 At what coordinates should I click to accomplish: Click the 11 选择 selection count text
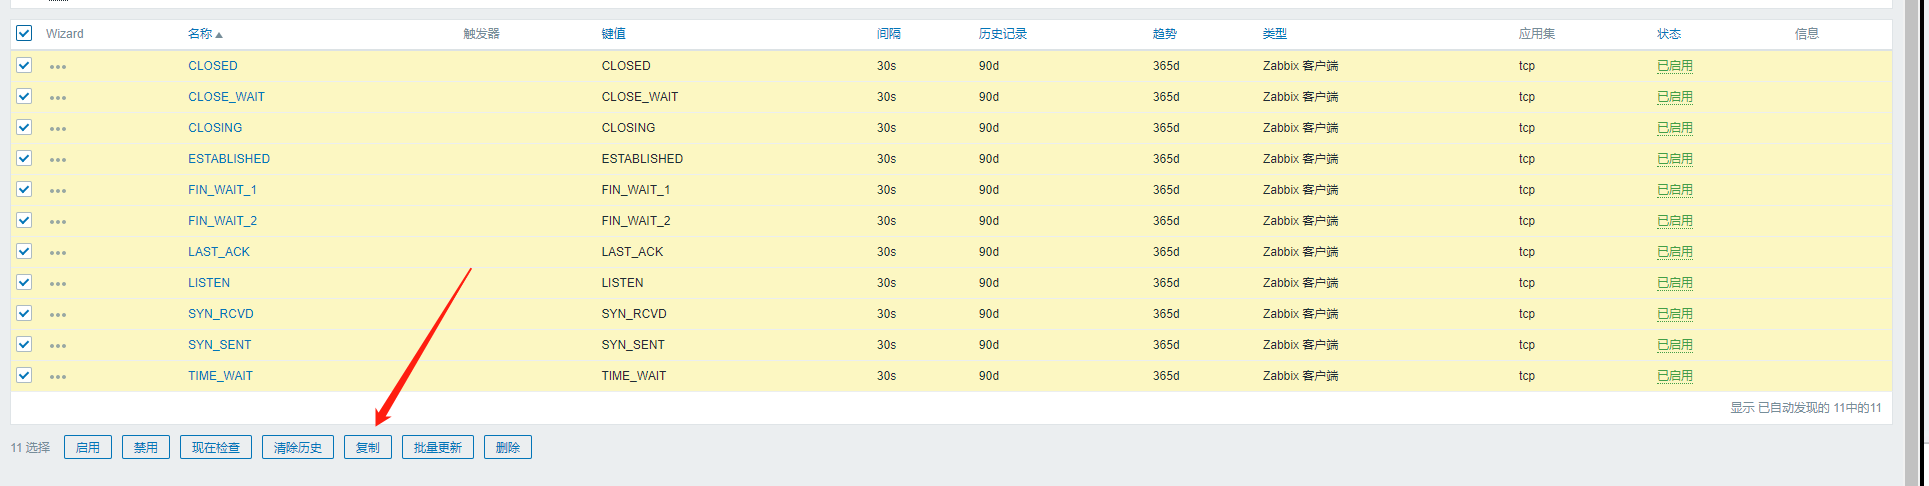click(30, 448)
